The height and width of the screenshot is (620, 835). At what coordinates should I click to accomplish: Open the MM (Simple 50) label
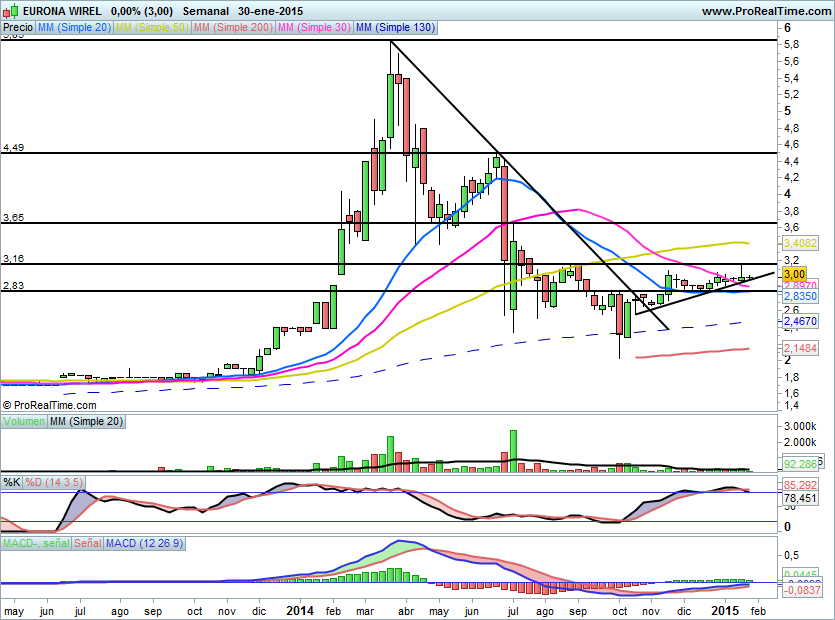click(x=152, y=27)
